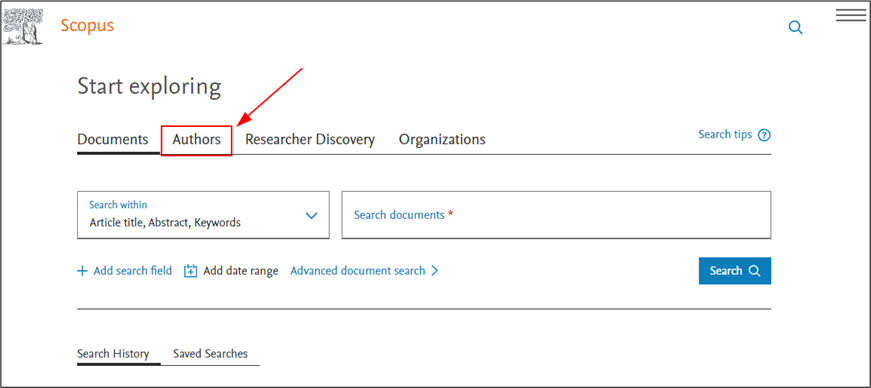Switch to the Organizations tab
The width and height of the screenshot is (871, 388).
[x=442, y=140]
